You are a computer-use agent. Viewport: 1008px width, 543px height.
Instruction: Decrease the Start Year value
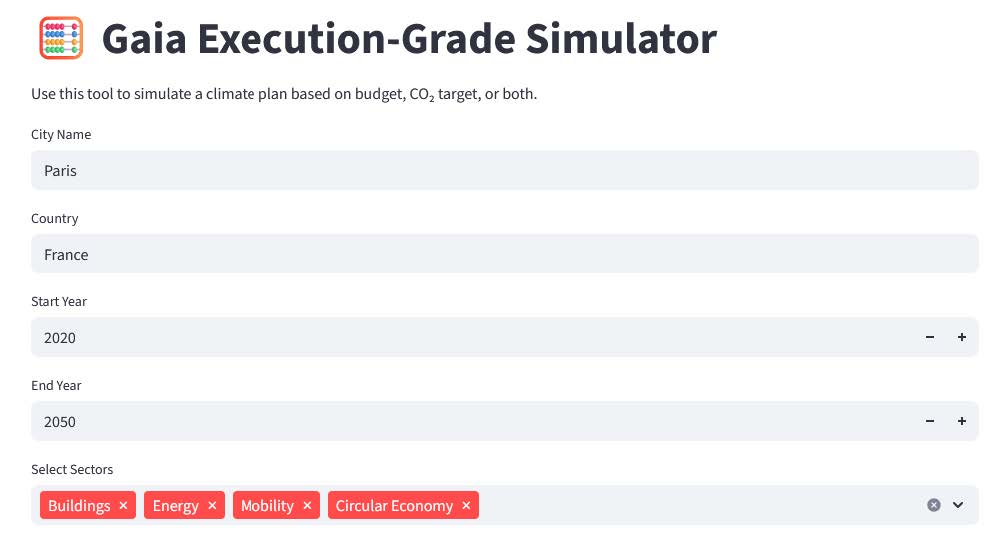tap(930, 338)
